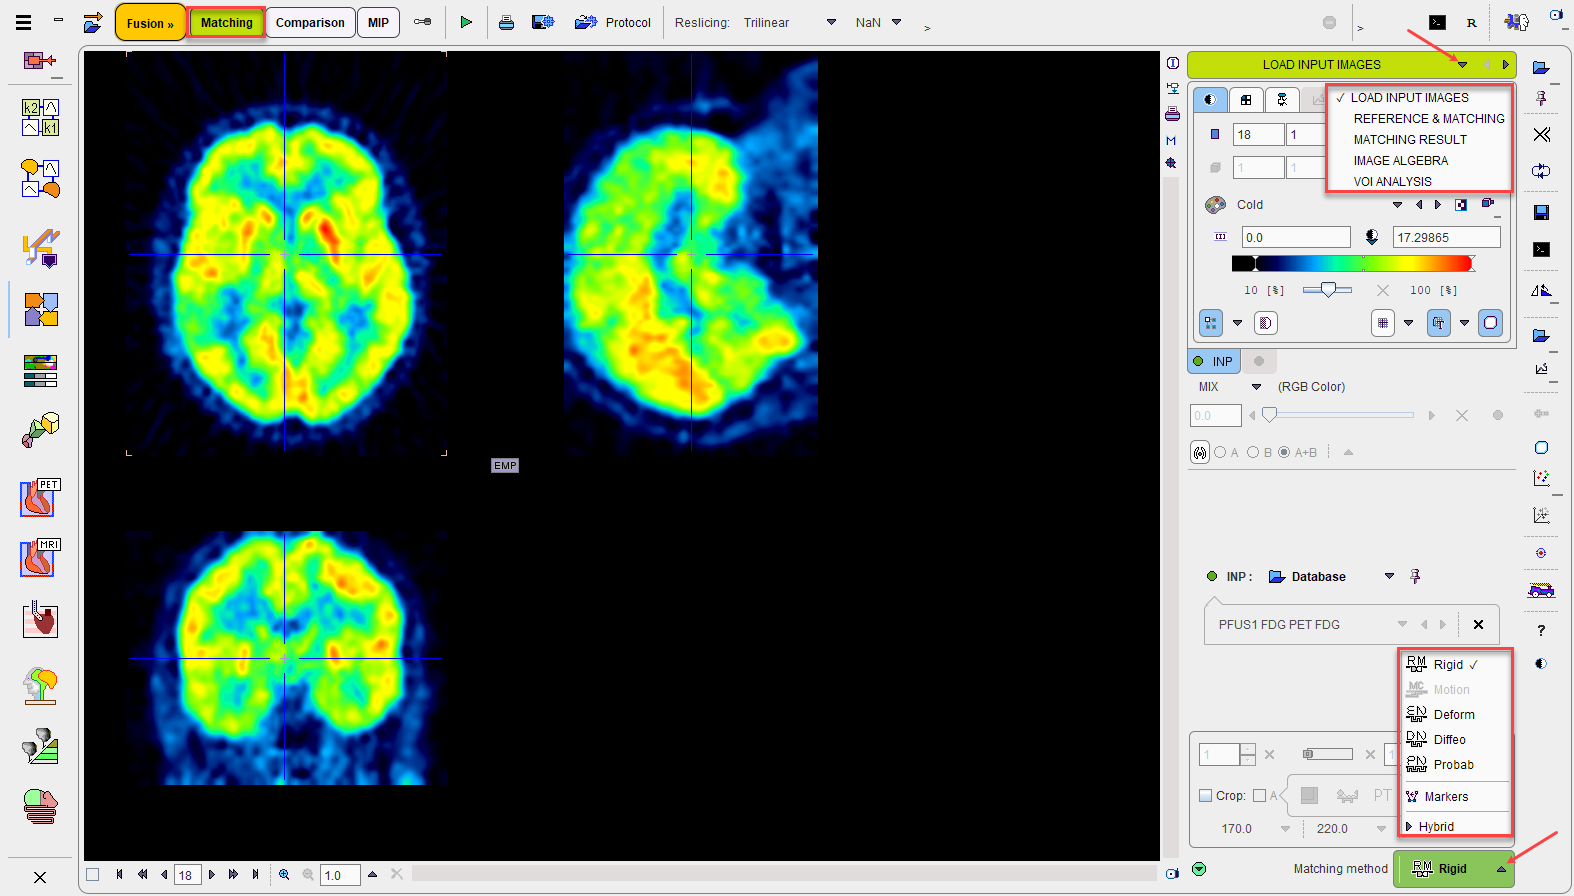The height and width of the screenshot is (896, 1574).
Task: Open the layout grid image tab
Action: pos(1246,99)
